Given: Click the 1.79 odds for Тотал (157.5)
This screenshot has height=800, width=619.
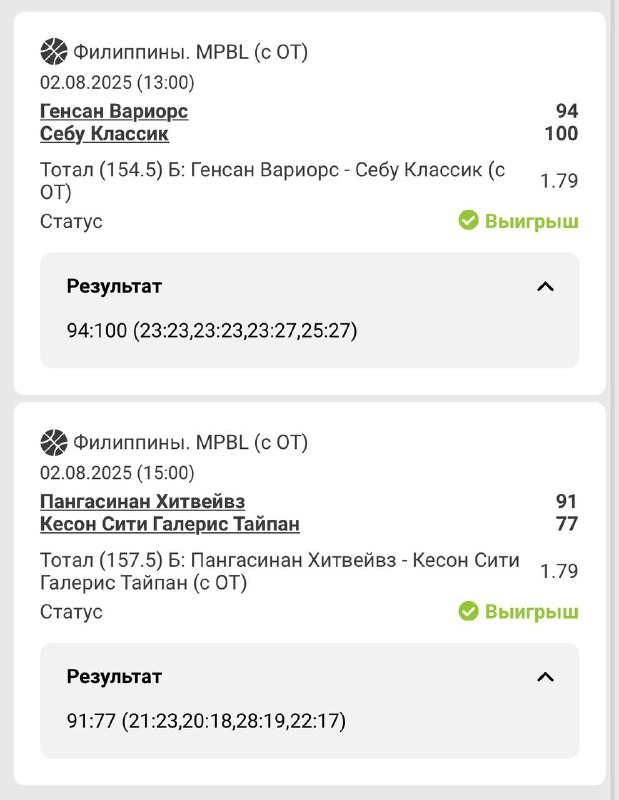Looking at the screenshot, I should click(x=559, y=571).
